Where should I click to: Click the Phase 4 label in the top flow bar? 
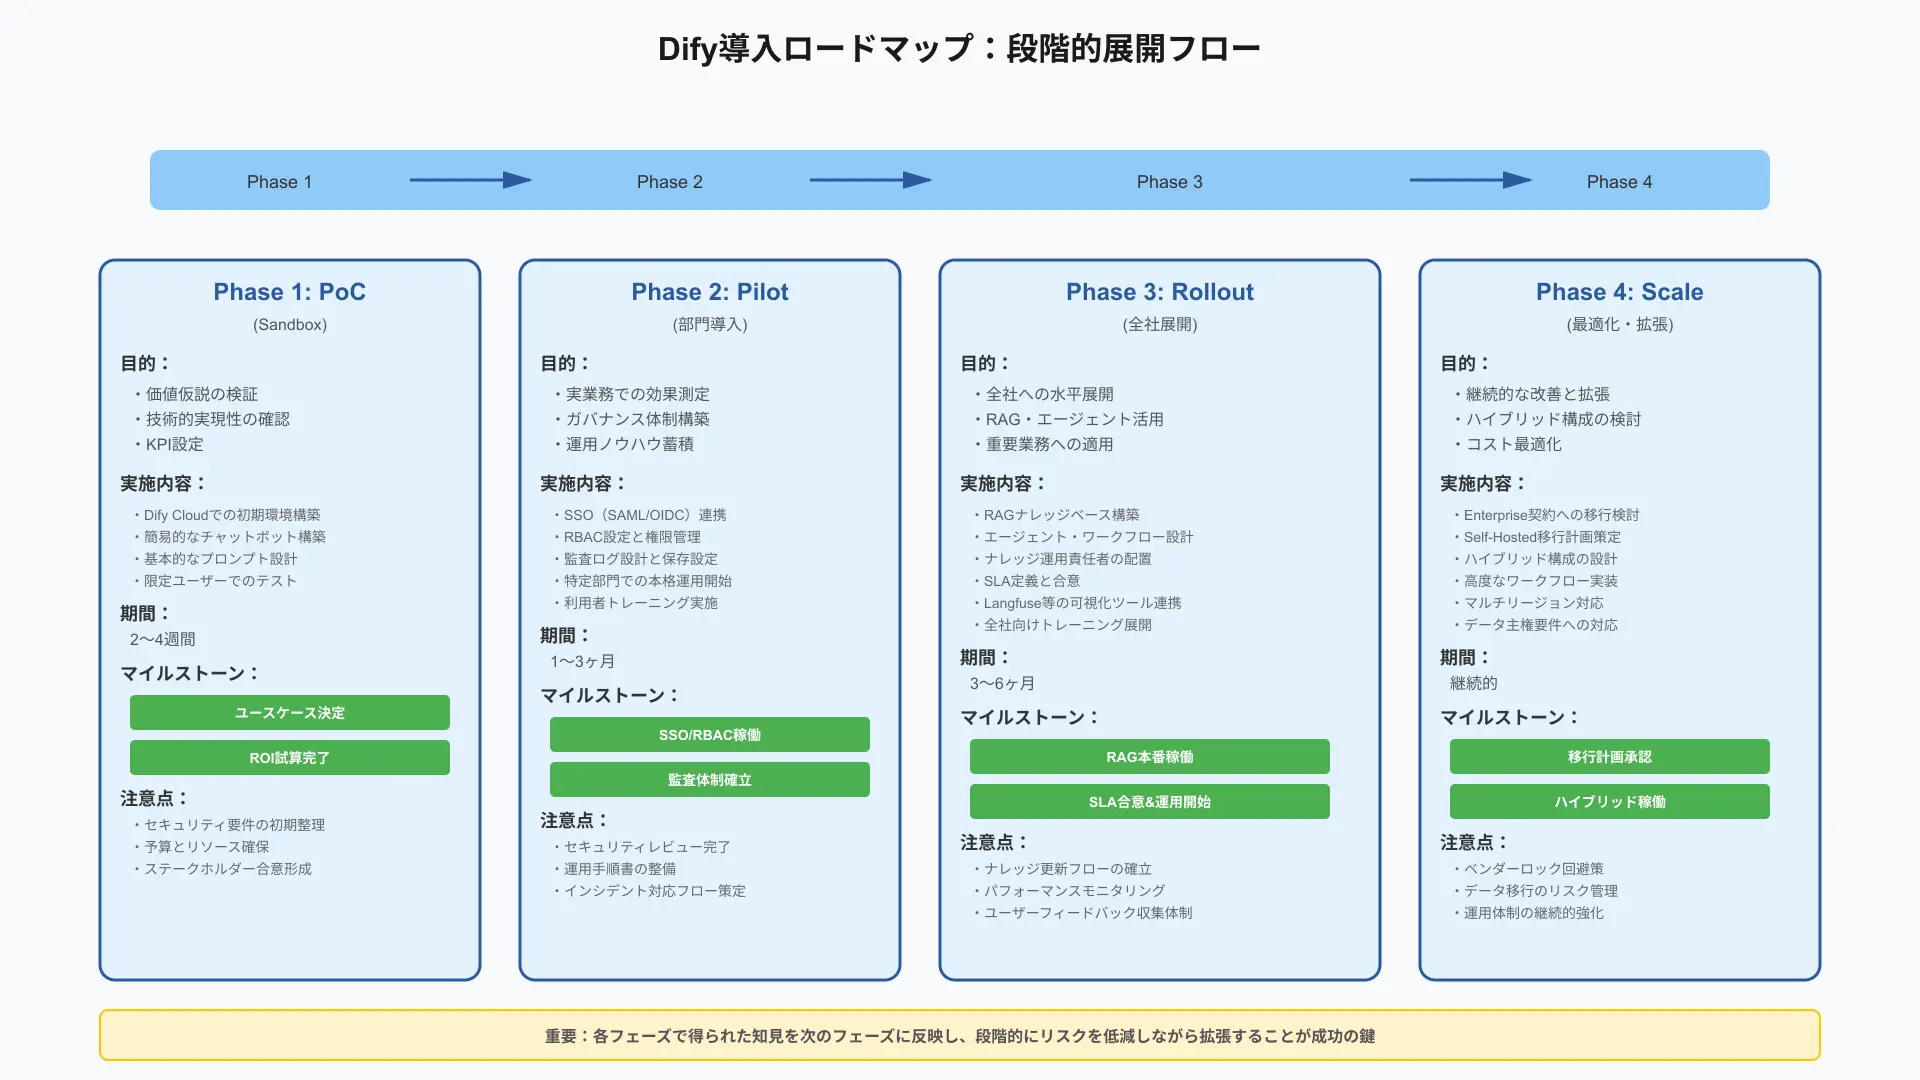(x=1619, y=181)
